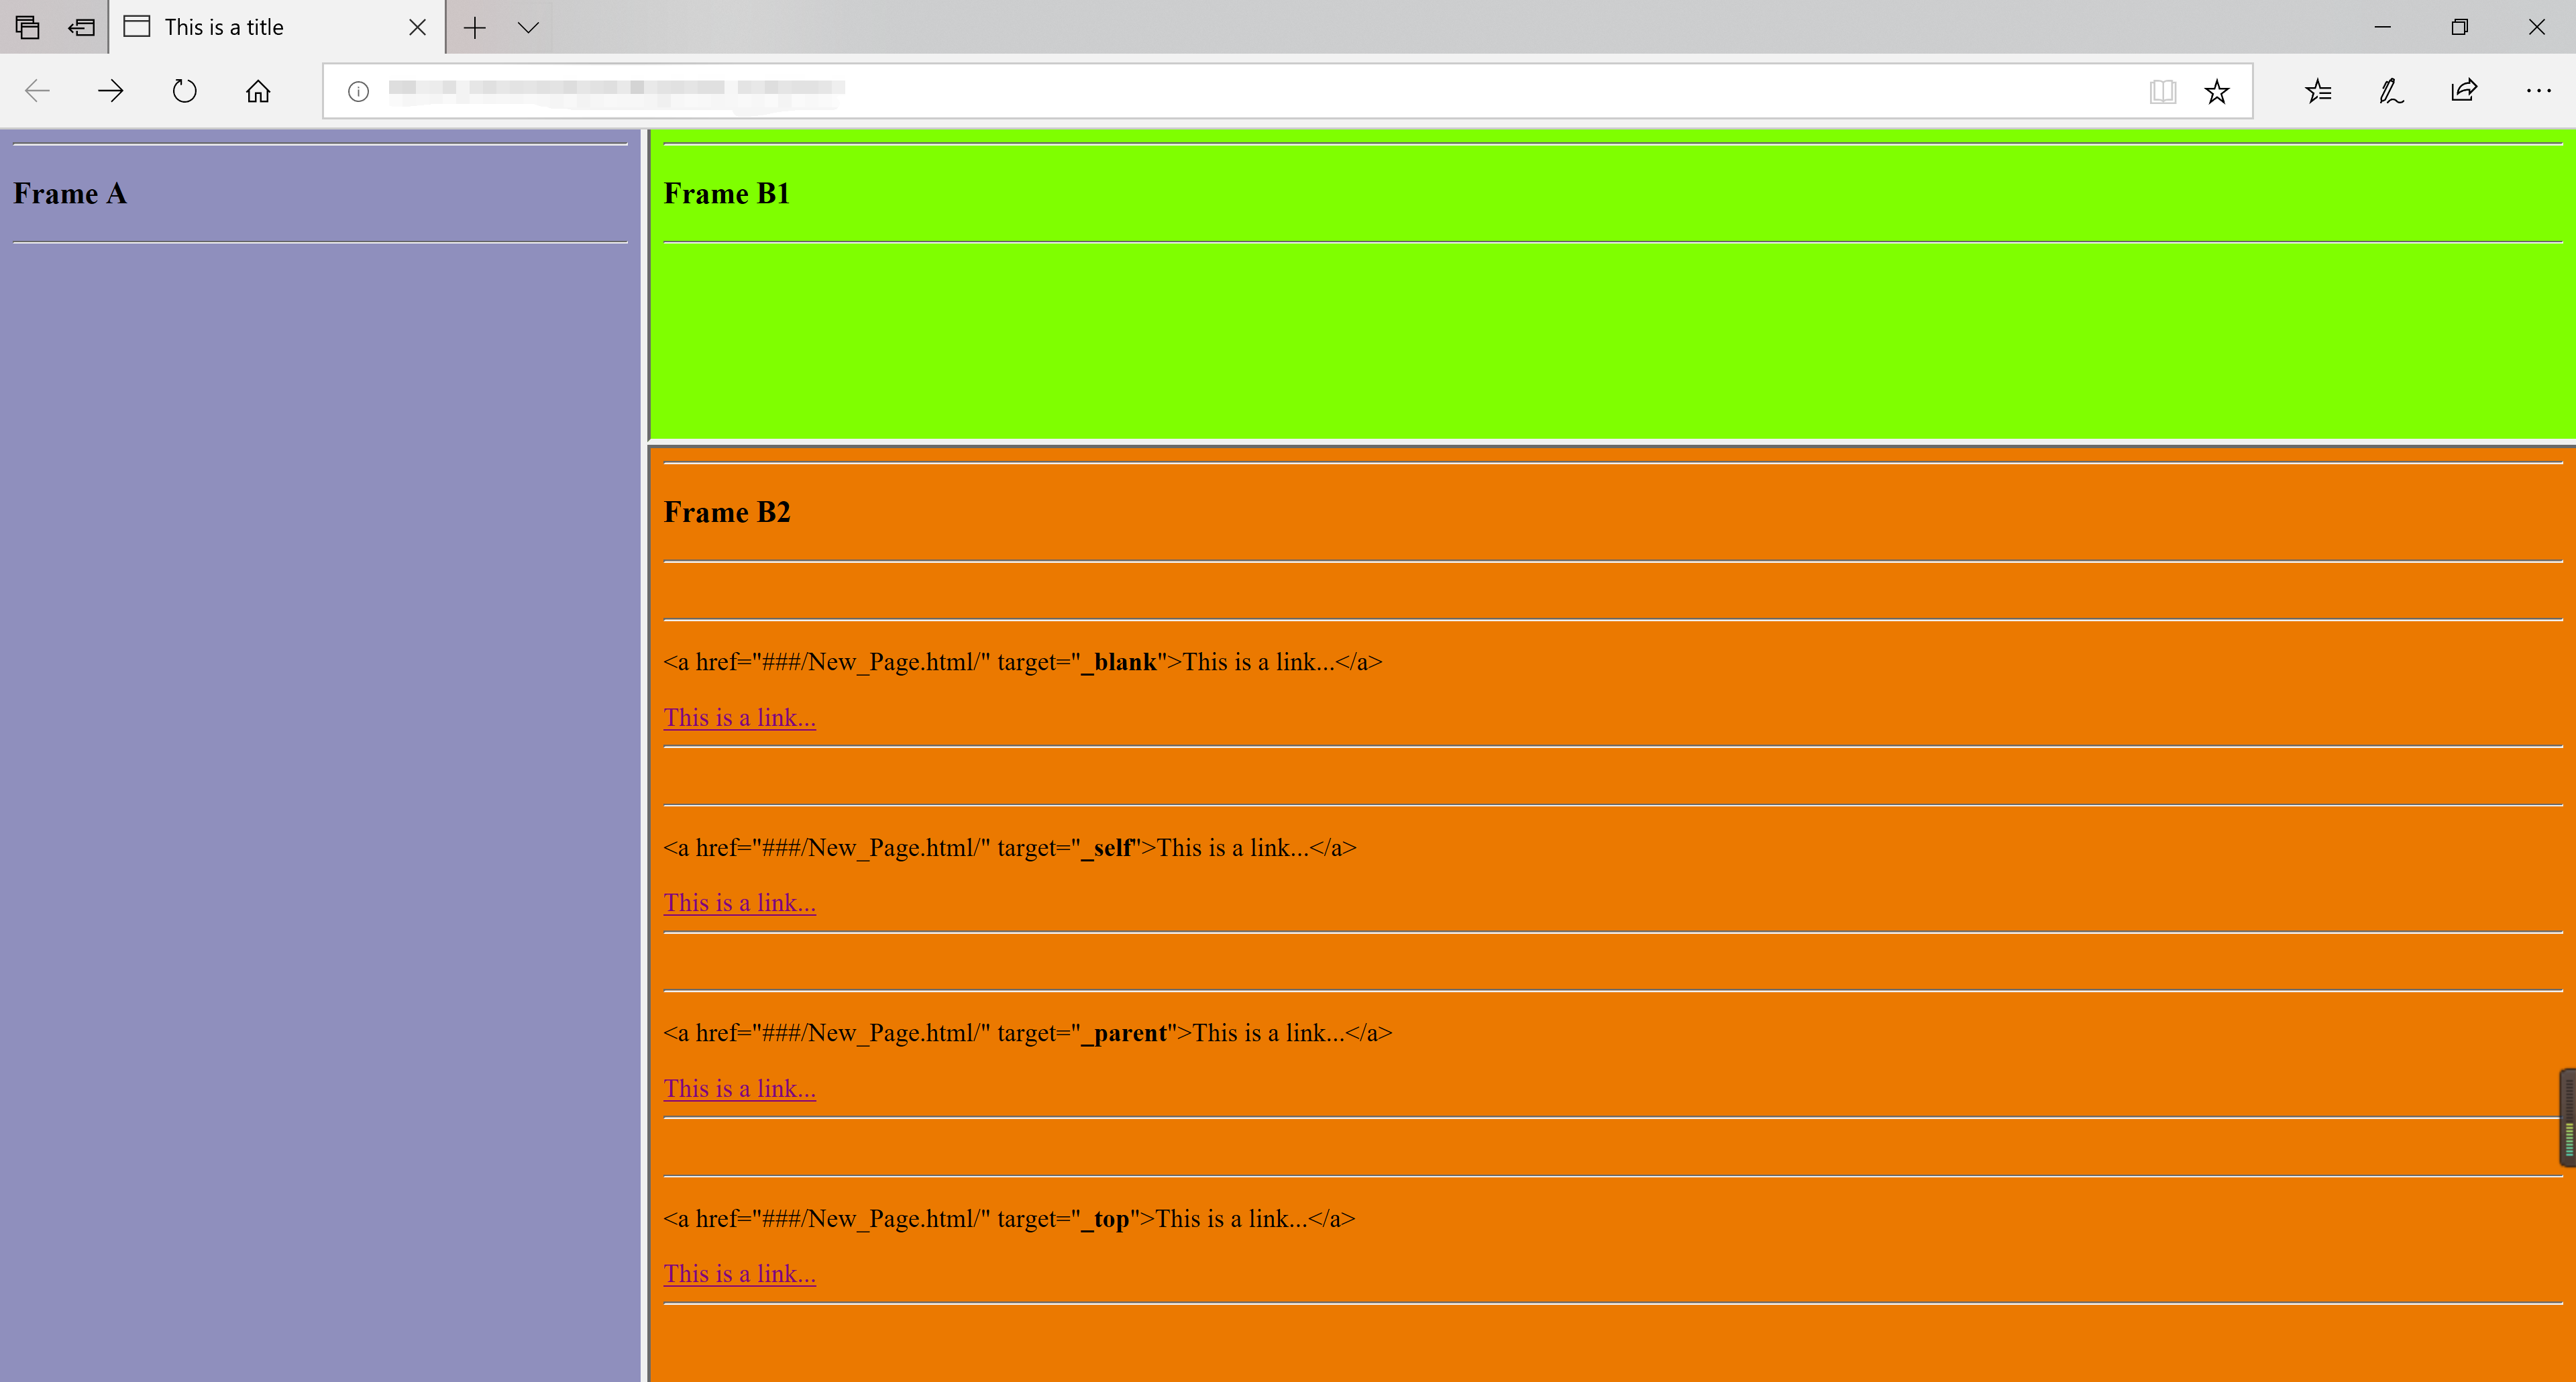Close the 'This is a title' tab

point(418,27)
